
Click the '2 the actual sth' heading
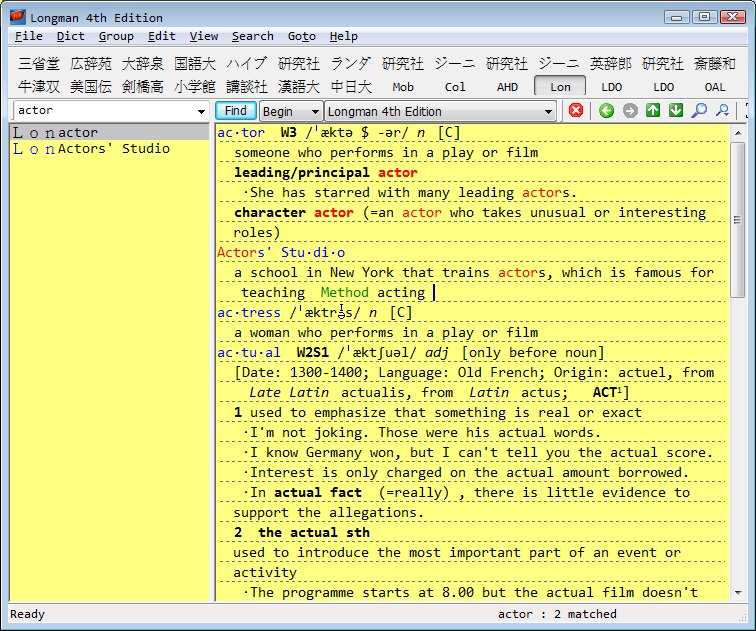[x=302, y=533]
